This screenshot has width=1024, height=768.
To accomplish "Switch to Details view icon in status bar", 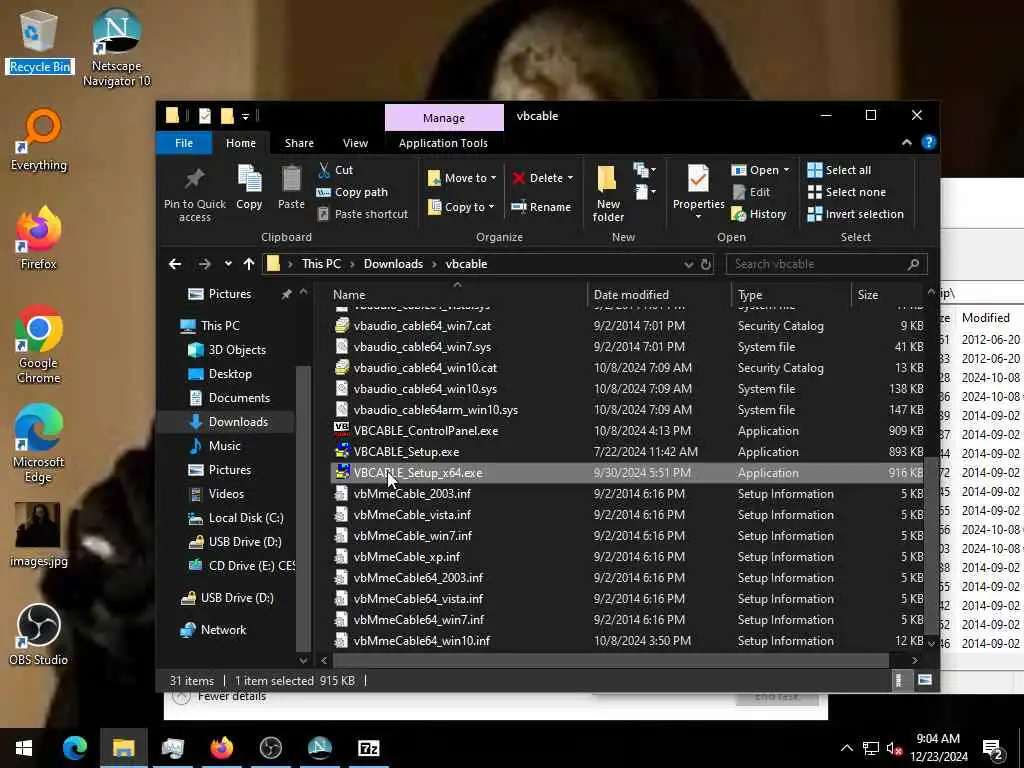I will [x=899, y=680].
